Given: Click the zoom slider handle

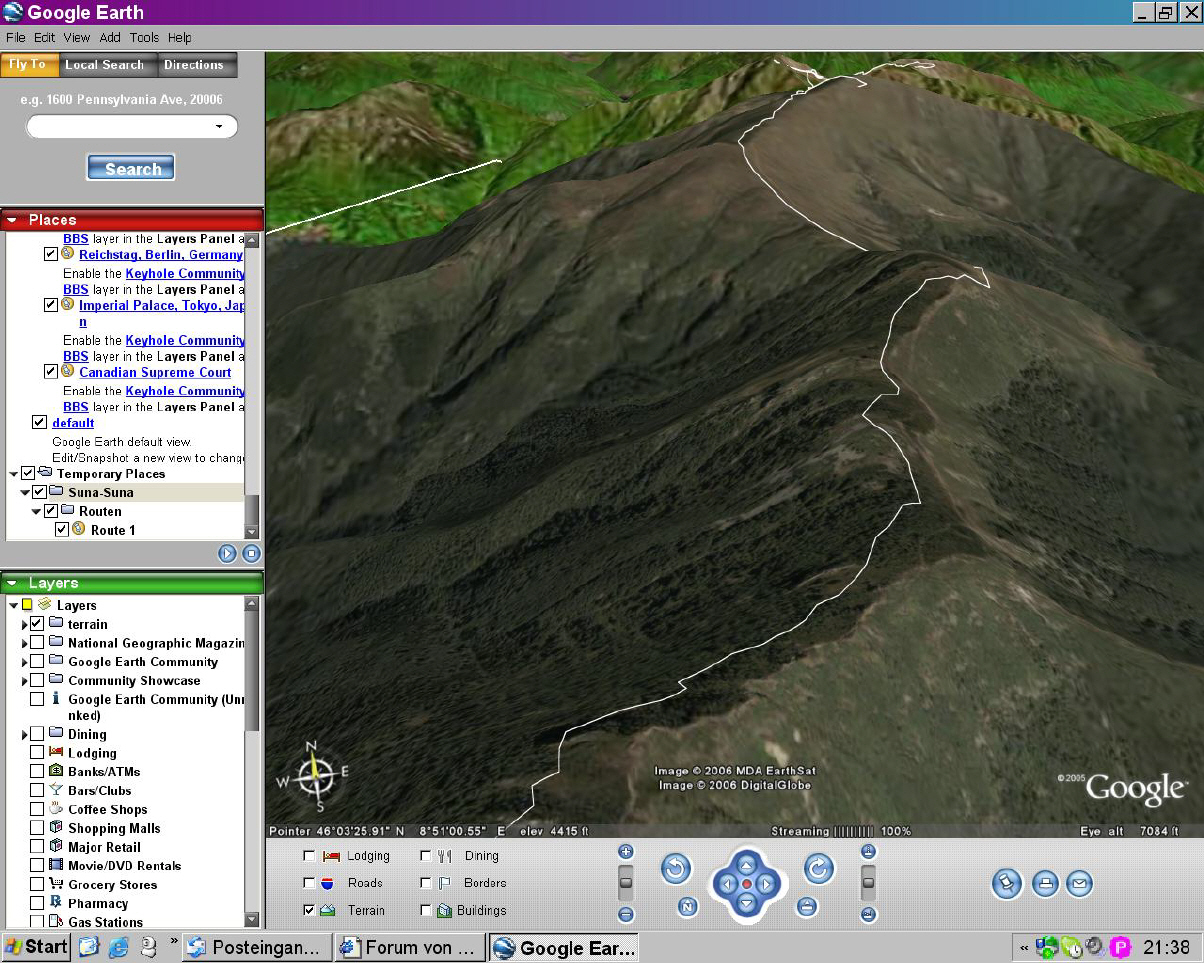Looking at the screenshot, I should tap(626, 883).
